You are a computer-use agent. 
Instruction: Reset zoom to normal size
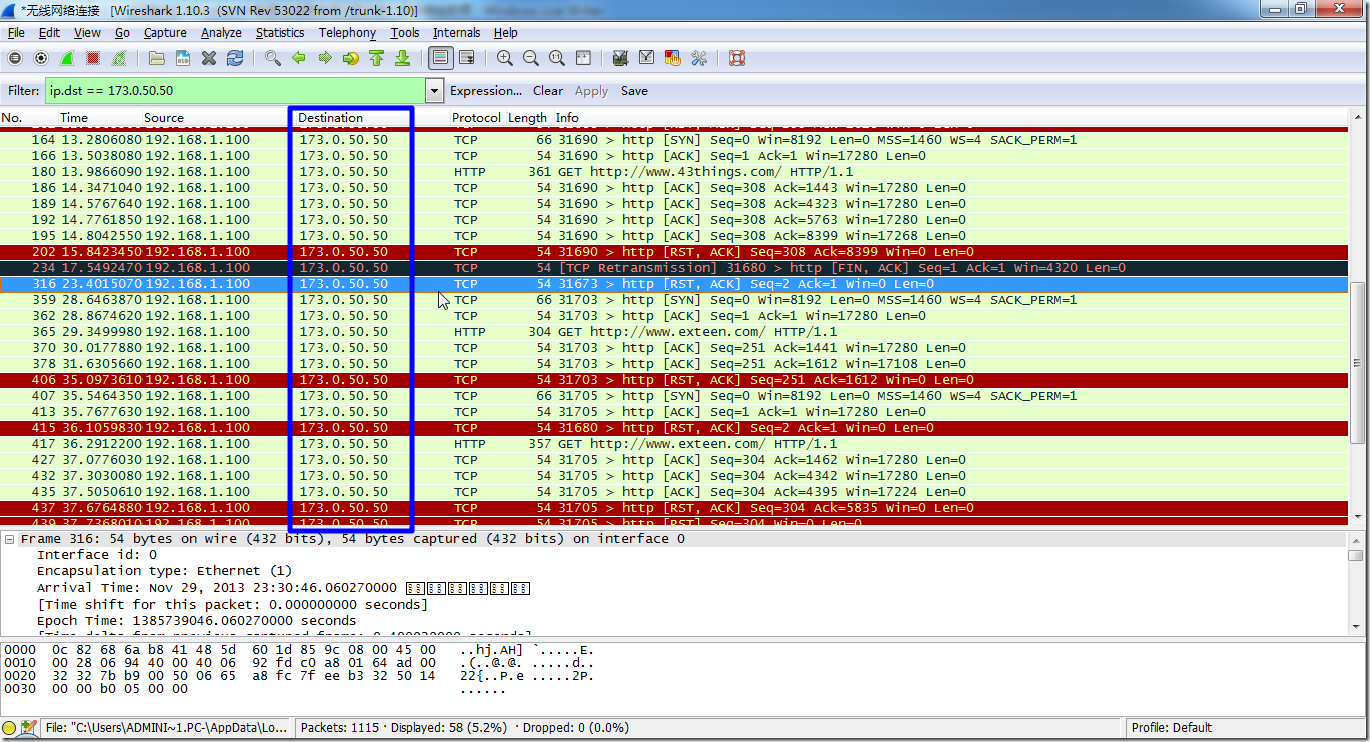point(557,59)
